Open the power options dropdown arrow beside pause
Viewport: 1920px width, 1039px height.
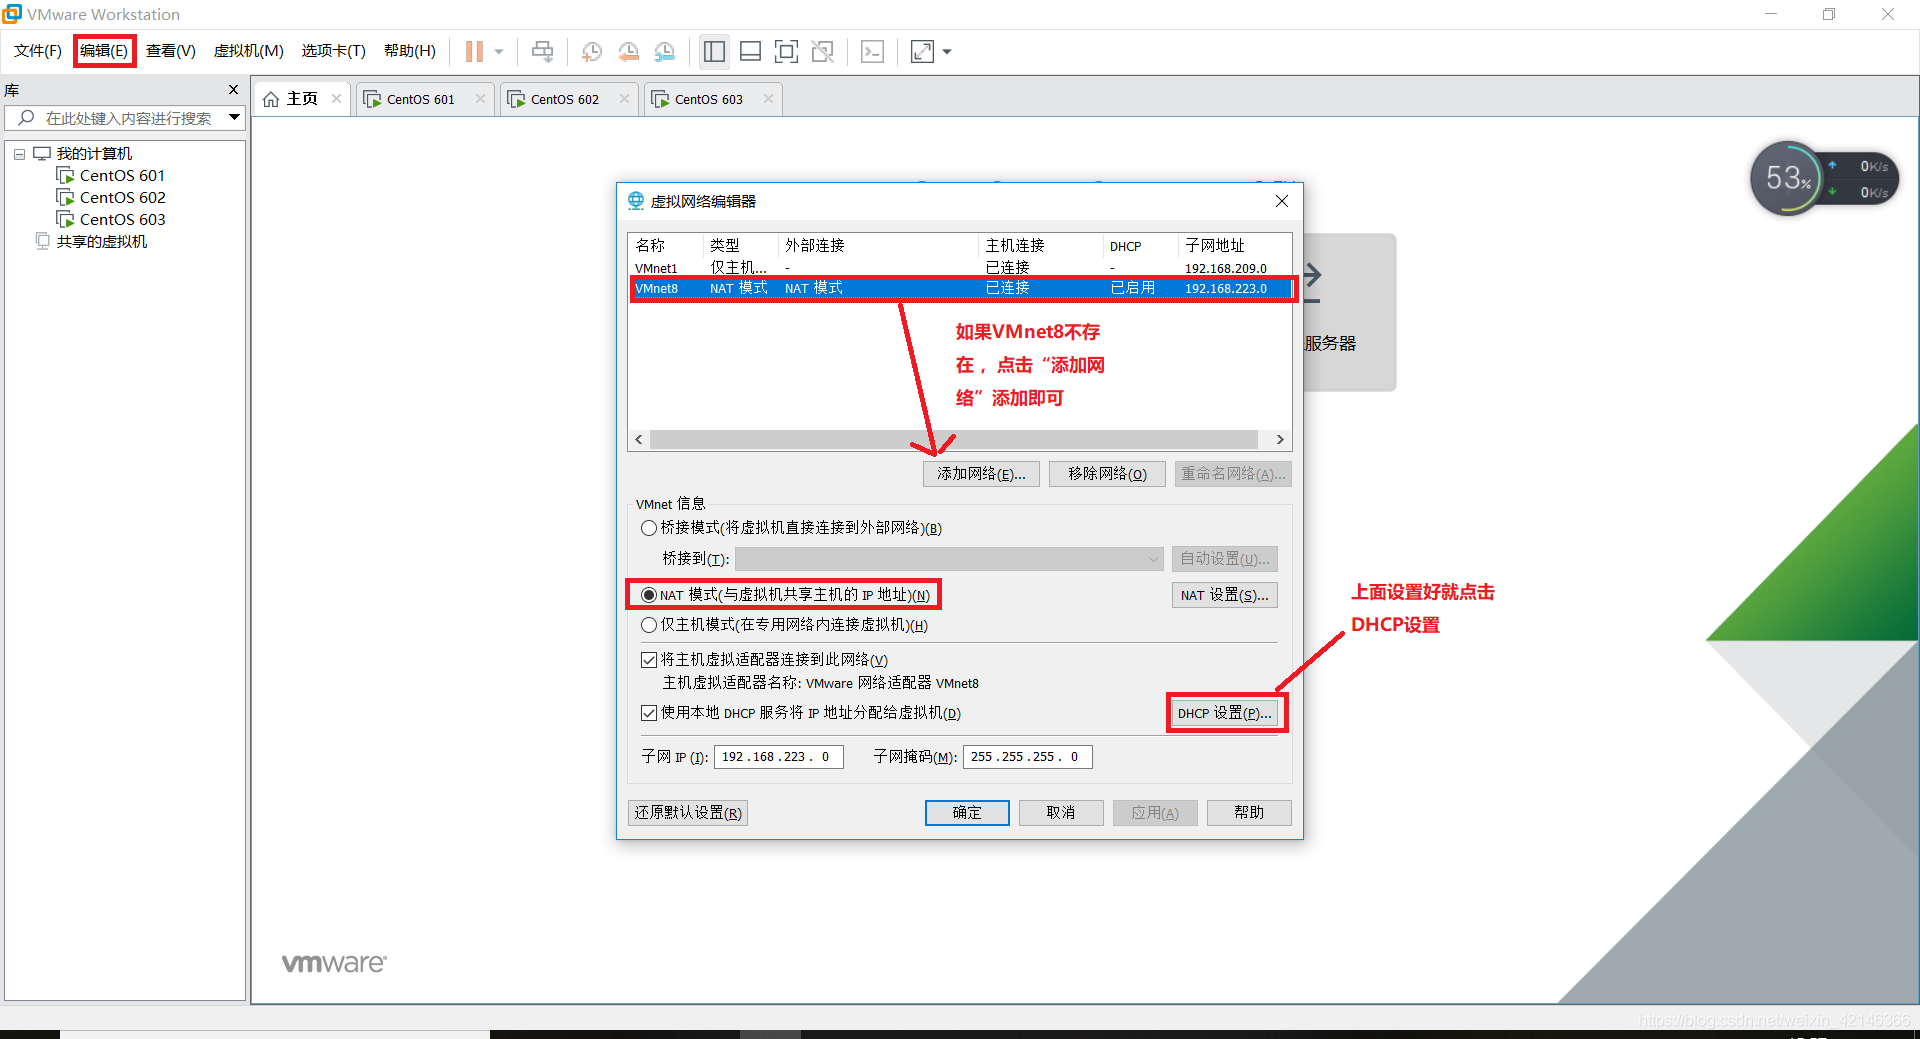point(499,51)
